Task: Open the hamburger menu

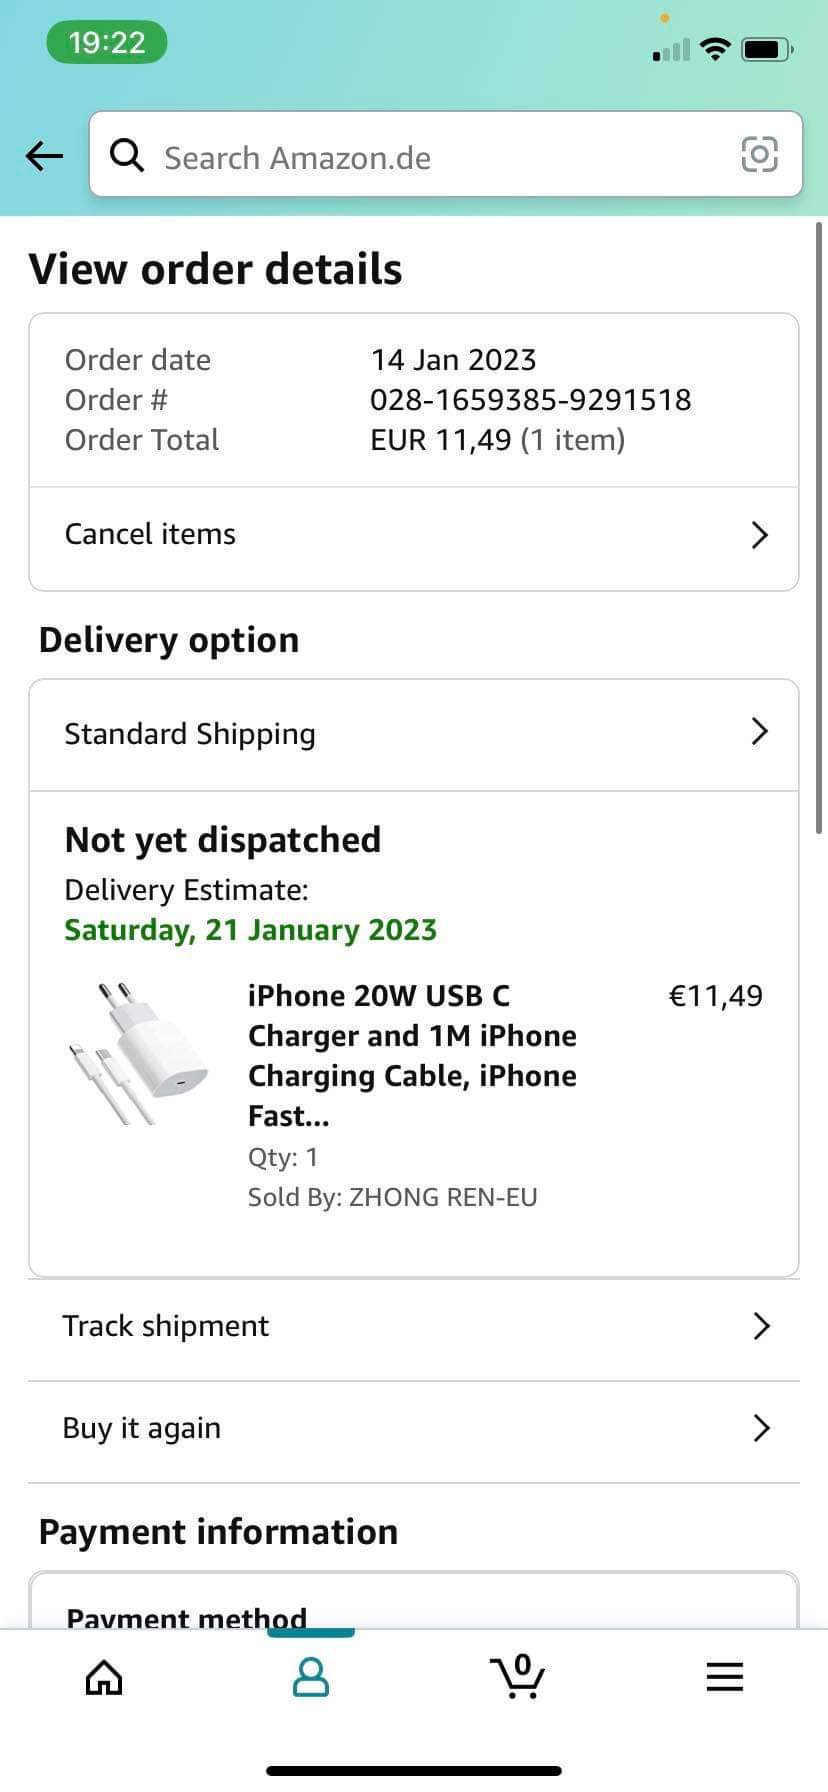Action: [x=725, y=1677]
